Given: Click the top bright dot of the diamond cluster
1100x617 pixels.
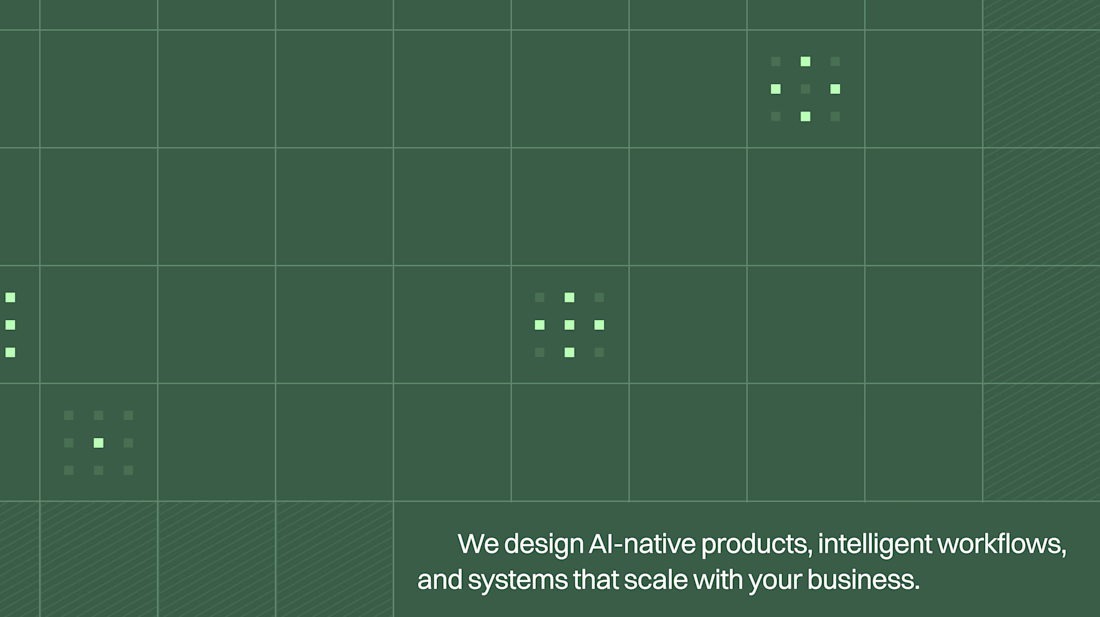Looking at the screenshot, I should 805,62.
